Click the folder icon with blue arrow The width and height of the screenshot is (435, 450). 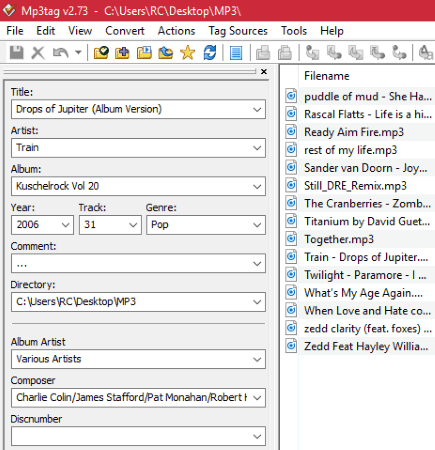click(166, 53)
